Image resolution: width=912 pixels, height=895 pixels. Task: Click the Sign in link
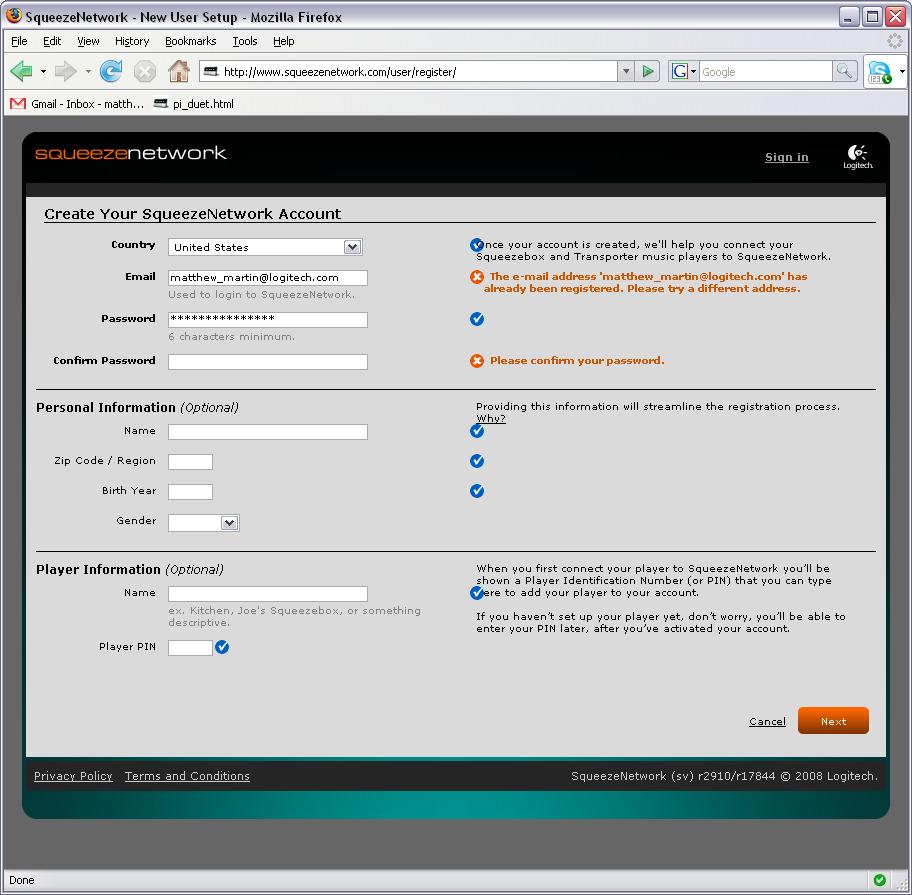[x=786, y=157]
